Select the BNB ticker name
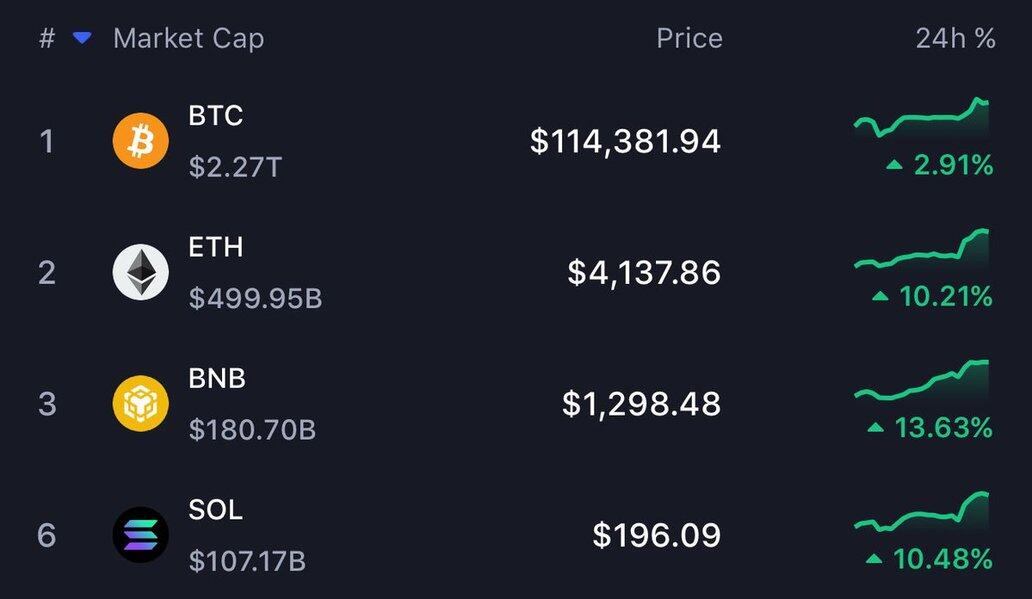 [217, 378]
